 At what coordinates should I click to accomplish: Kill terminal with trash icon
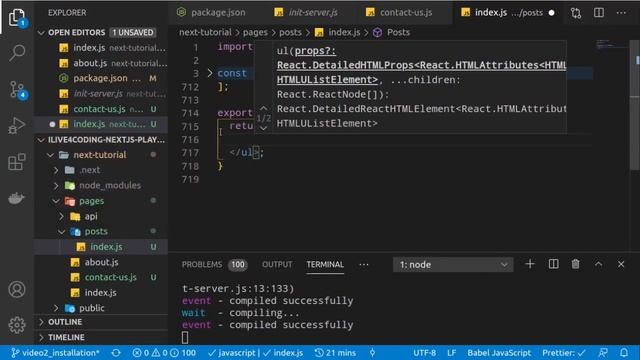click(576, 264)
